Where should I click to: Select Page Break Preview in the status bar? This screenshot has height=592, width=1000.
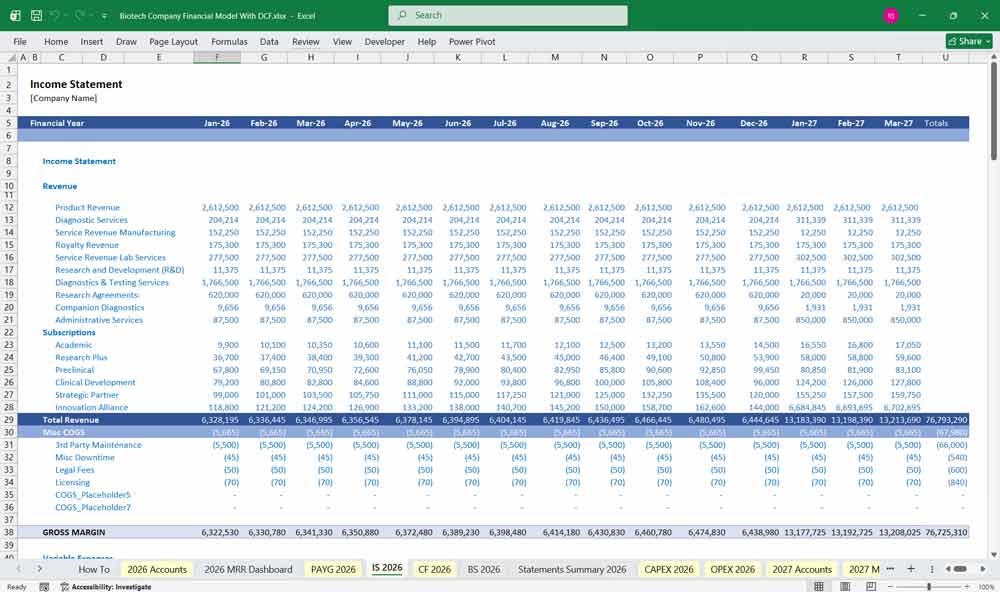(x=871, y=585)
